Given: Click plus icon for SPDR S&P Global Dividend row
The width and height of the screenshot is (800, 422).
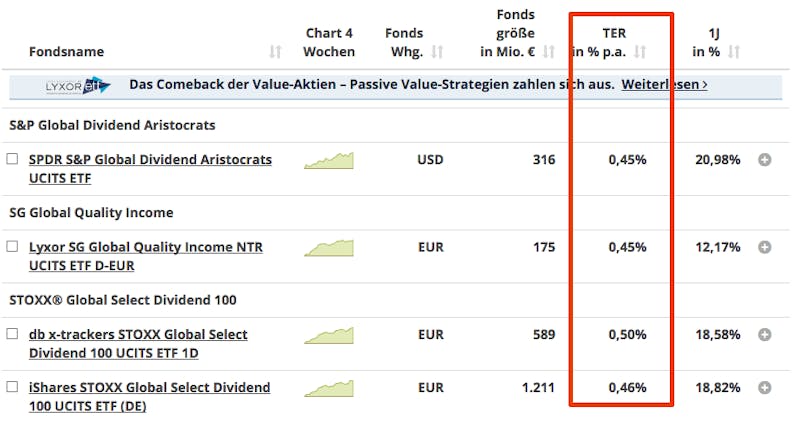Looking at the screenshot, I should [764, 160].
